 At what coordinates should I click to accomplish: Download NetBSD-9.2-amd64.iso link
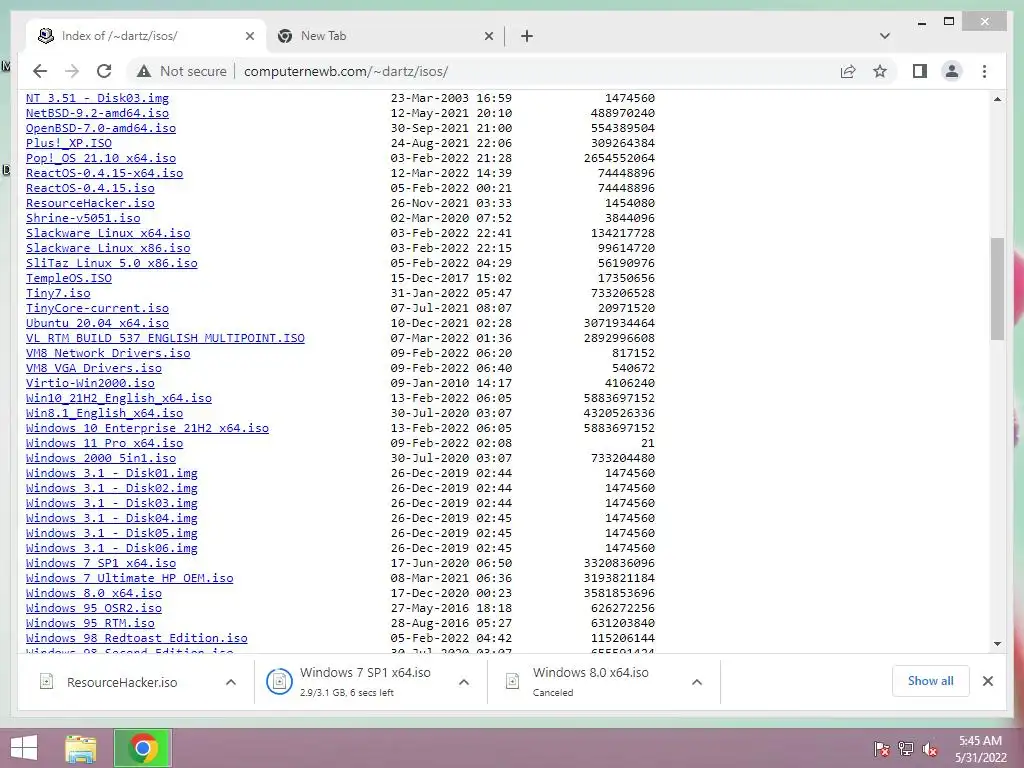pyautogui.click(x=97, y=113)
